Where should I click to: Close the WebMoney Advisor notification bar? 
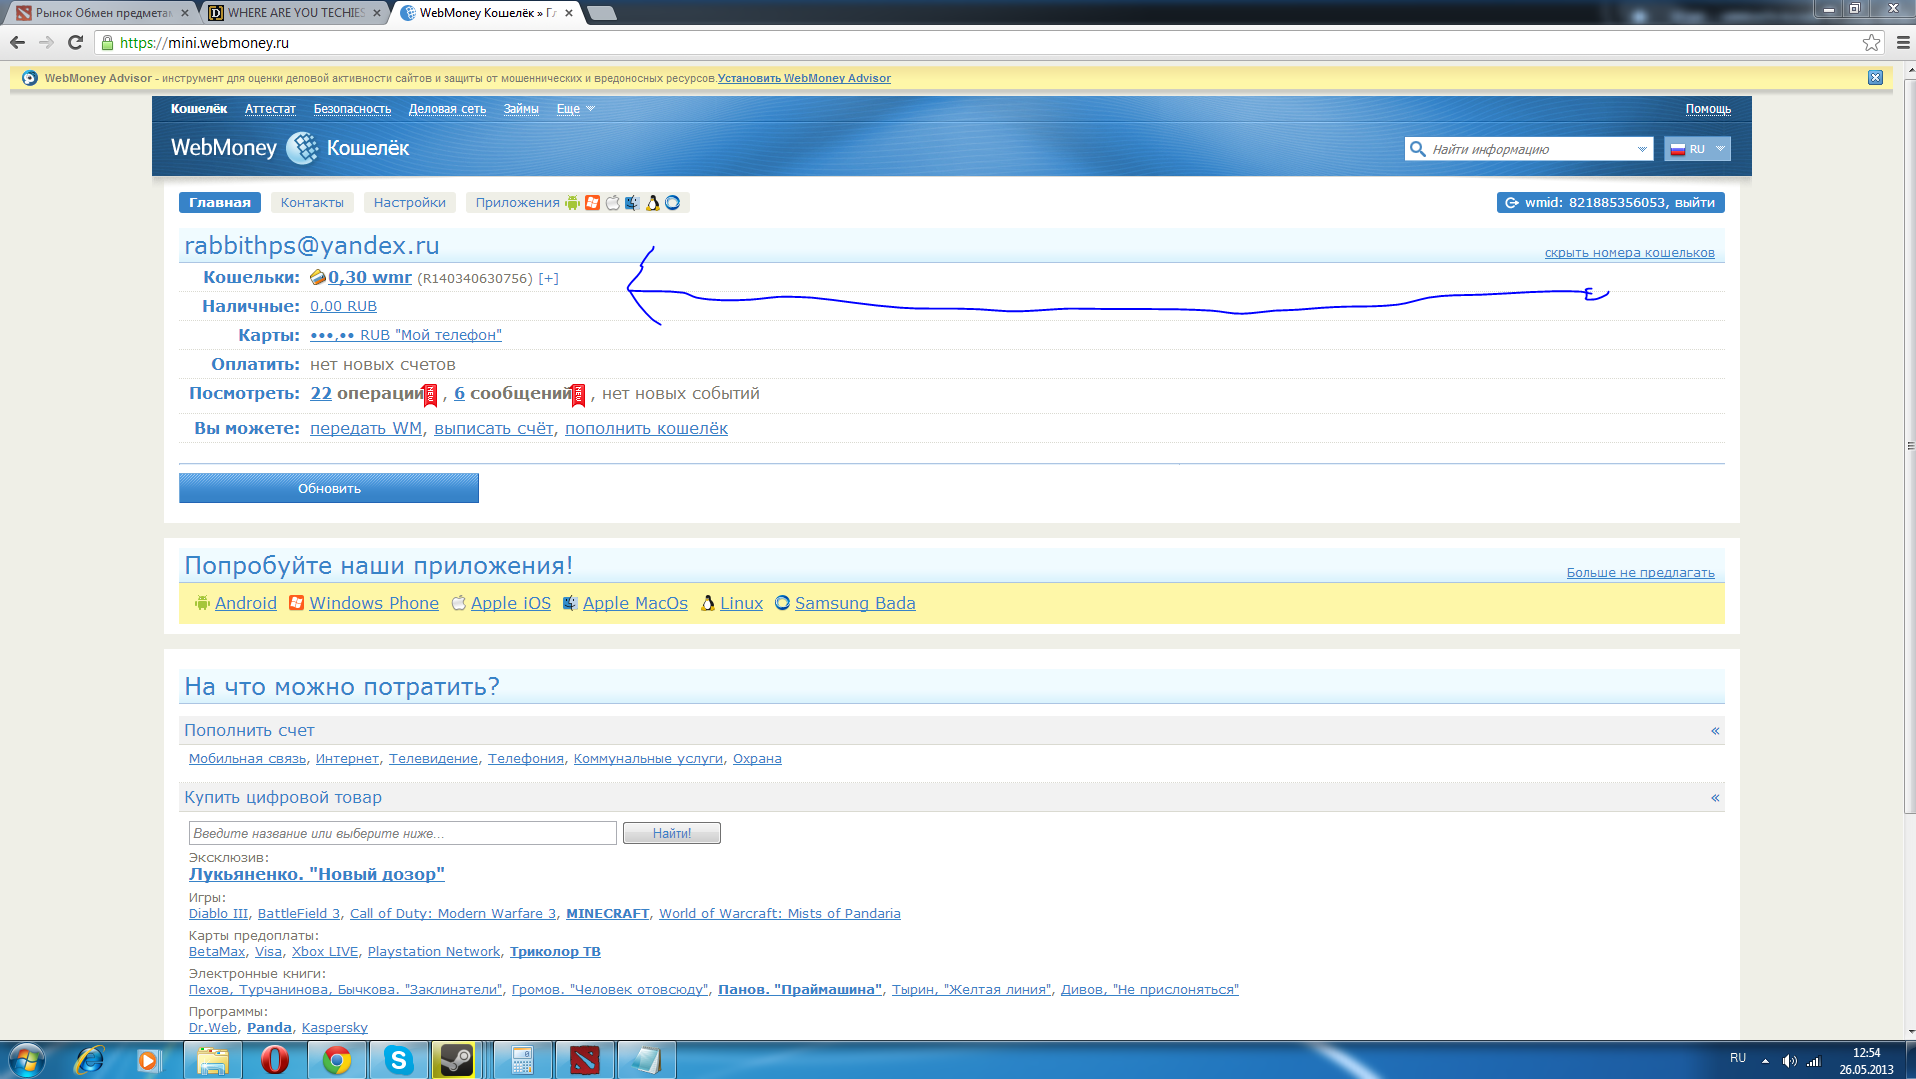tap(1875, 78)
